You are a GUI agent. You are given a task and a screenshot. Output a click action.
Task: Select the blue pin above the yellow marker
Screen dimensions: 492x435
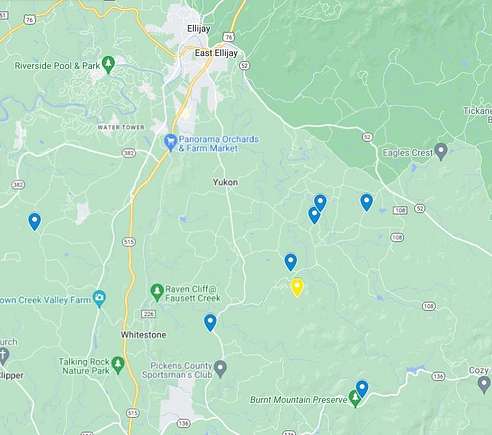point(291,262)
